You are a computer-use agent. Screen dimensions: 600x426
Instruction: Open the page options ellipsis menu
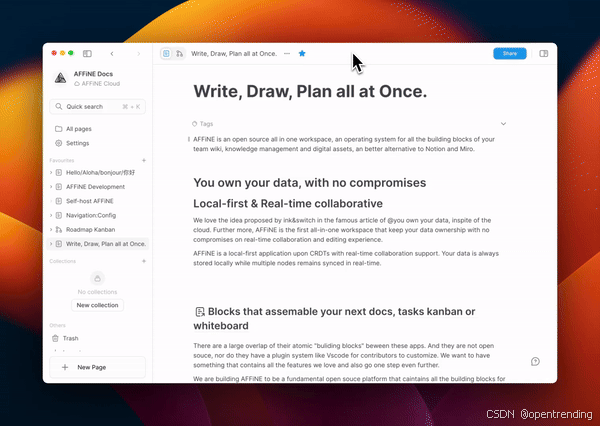pyautogui.click(x=287, y=54)
